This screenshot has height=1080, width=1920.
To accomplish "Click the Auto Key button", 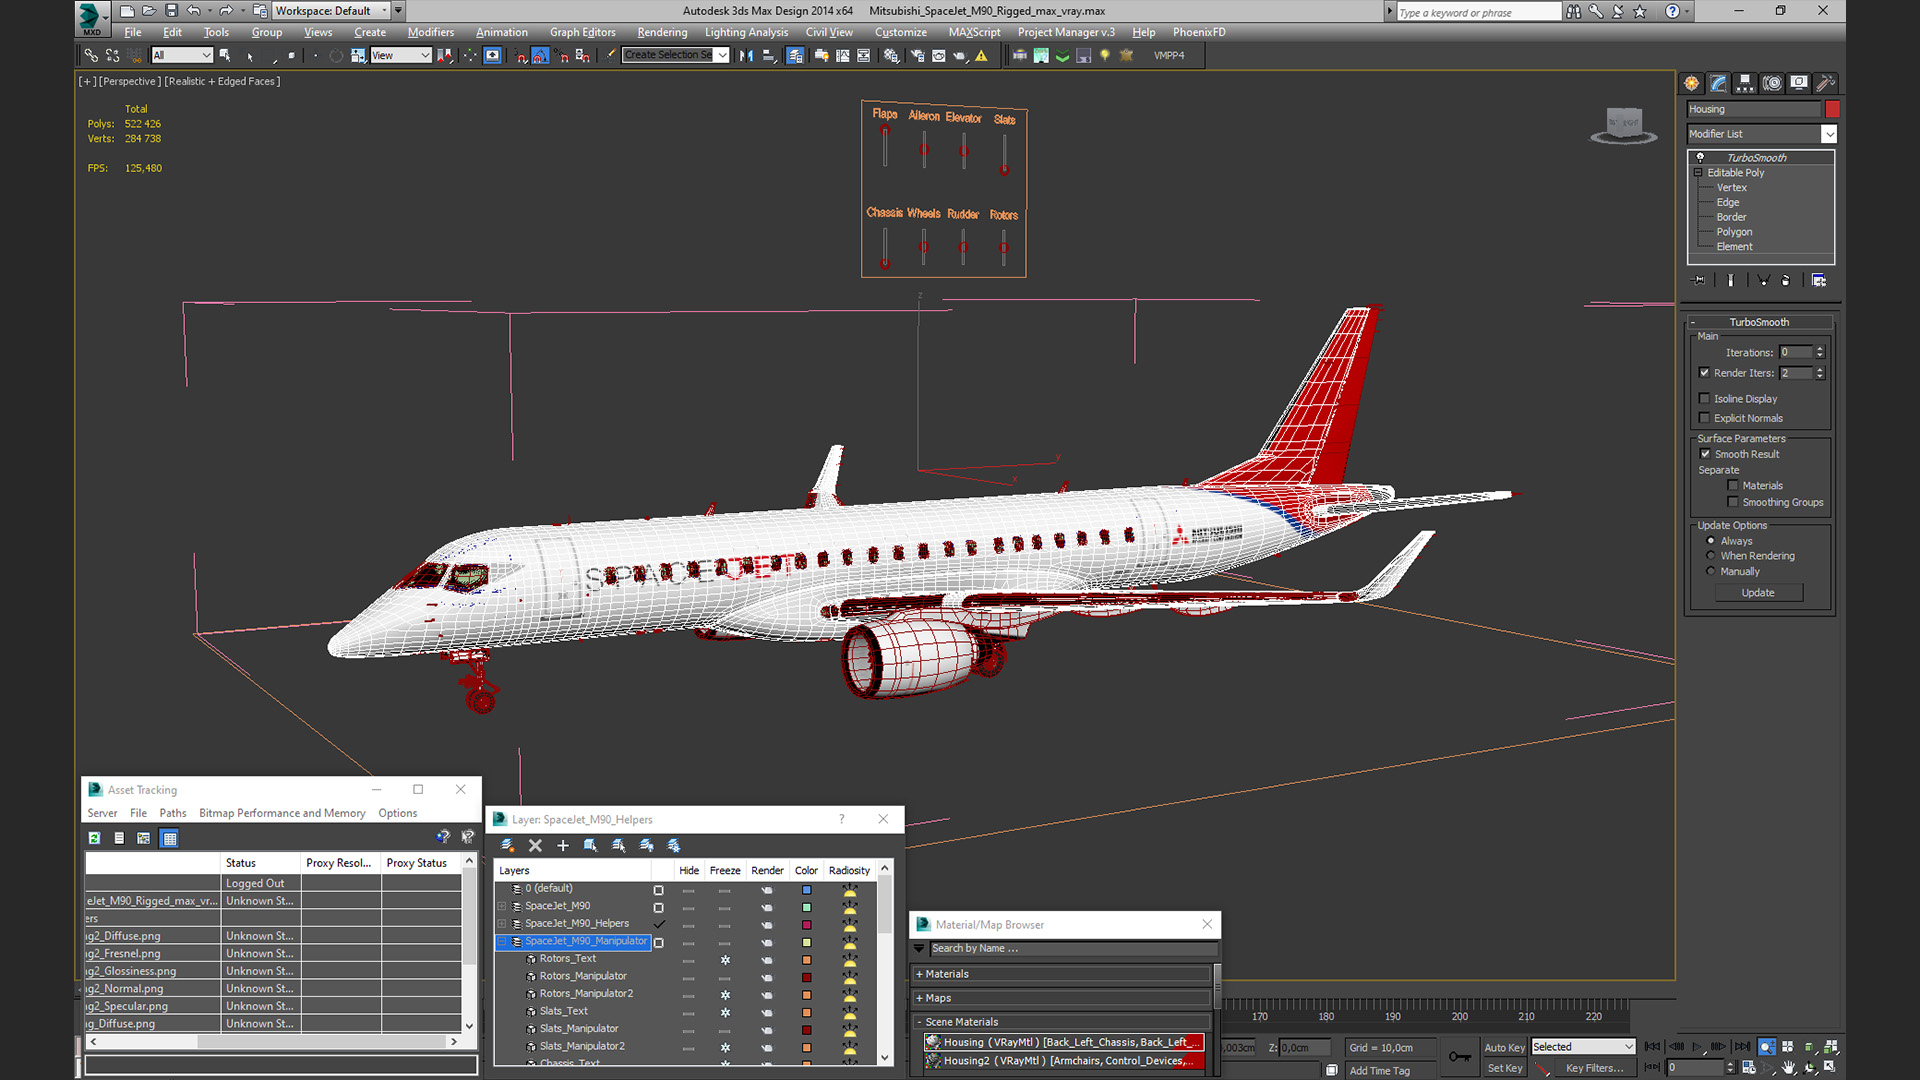I will [1504, 1048].
